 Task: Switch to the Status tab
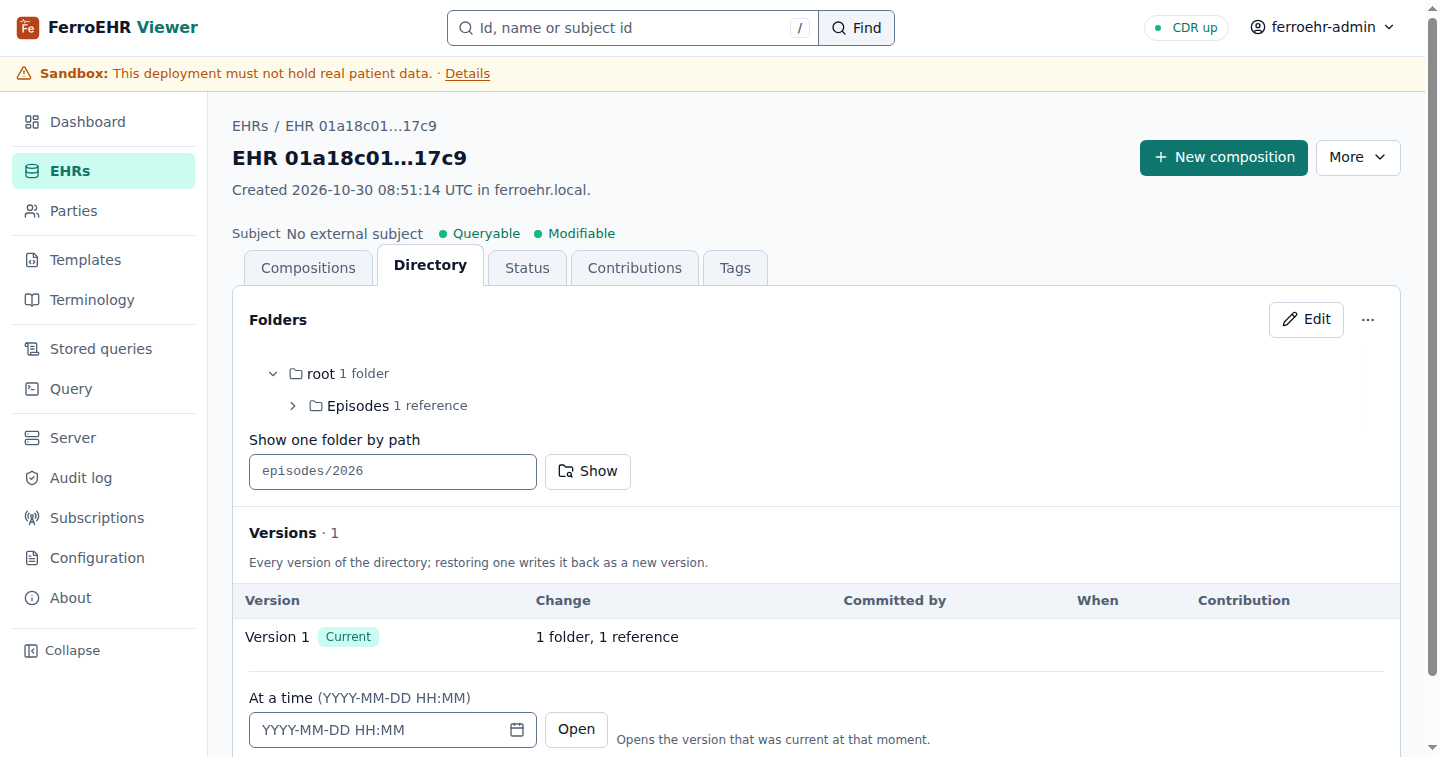527,268
